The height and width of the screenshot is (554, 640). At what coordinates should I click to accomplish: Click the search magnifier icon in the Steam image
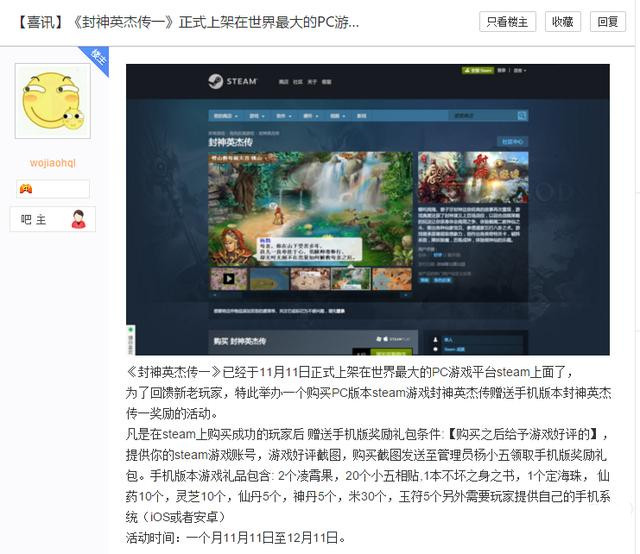click(x=522, y=116)
